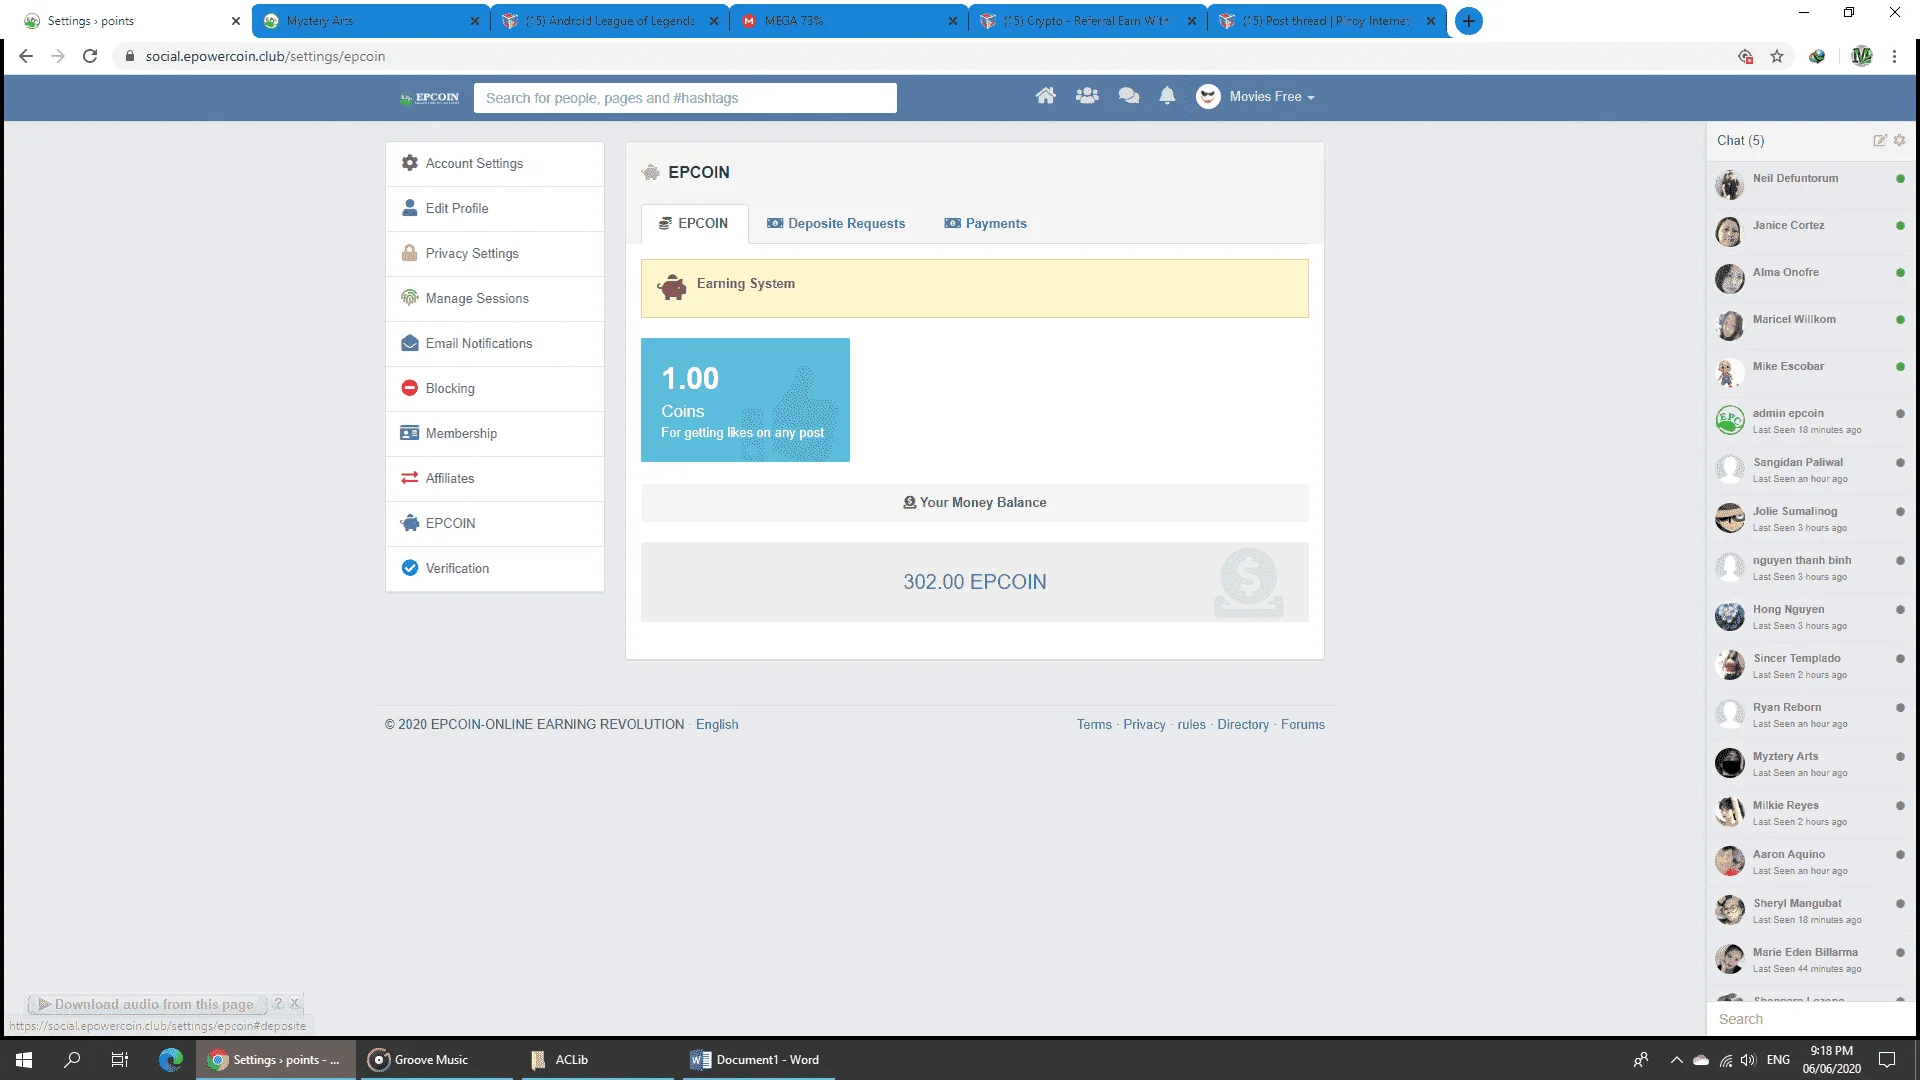Reload the current page
Image resolution: width=1920 pixels, height=1080 pixels.
[x=90, y=56]
